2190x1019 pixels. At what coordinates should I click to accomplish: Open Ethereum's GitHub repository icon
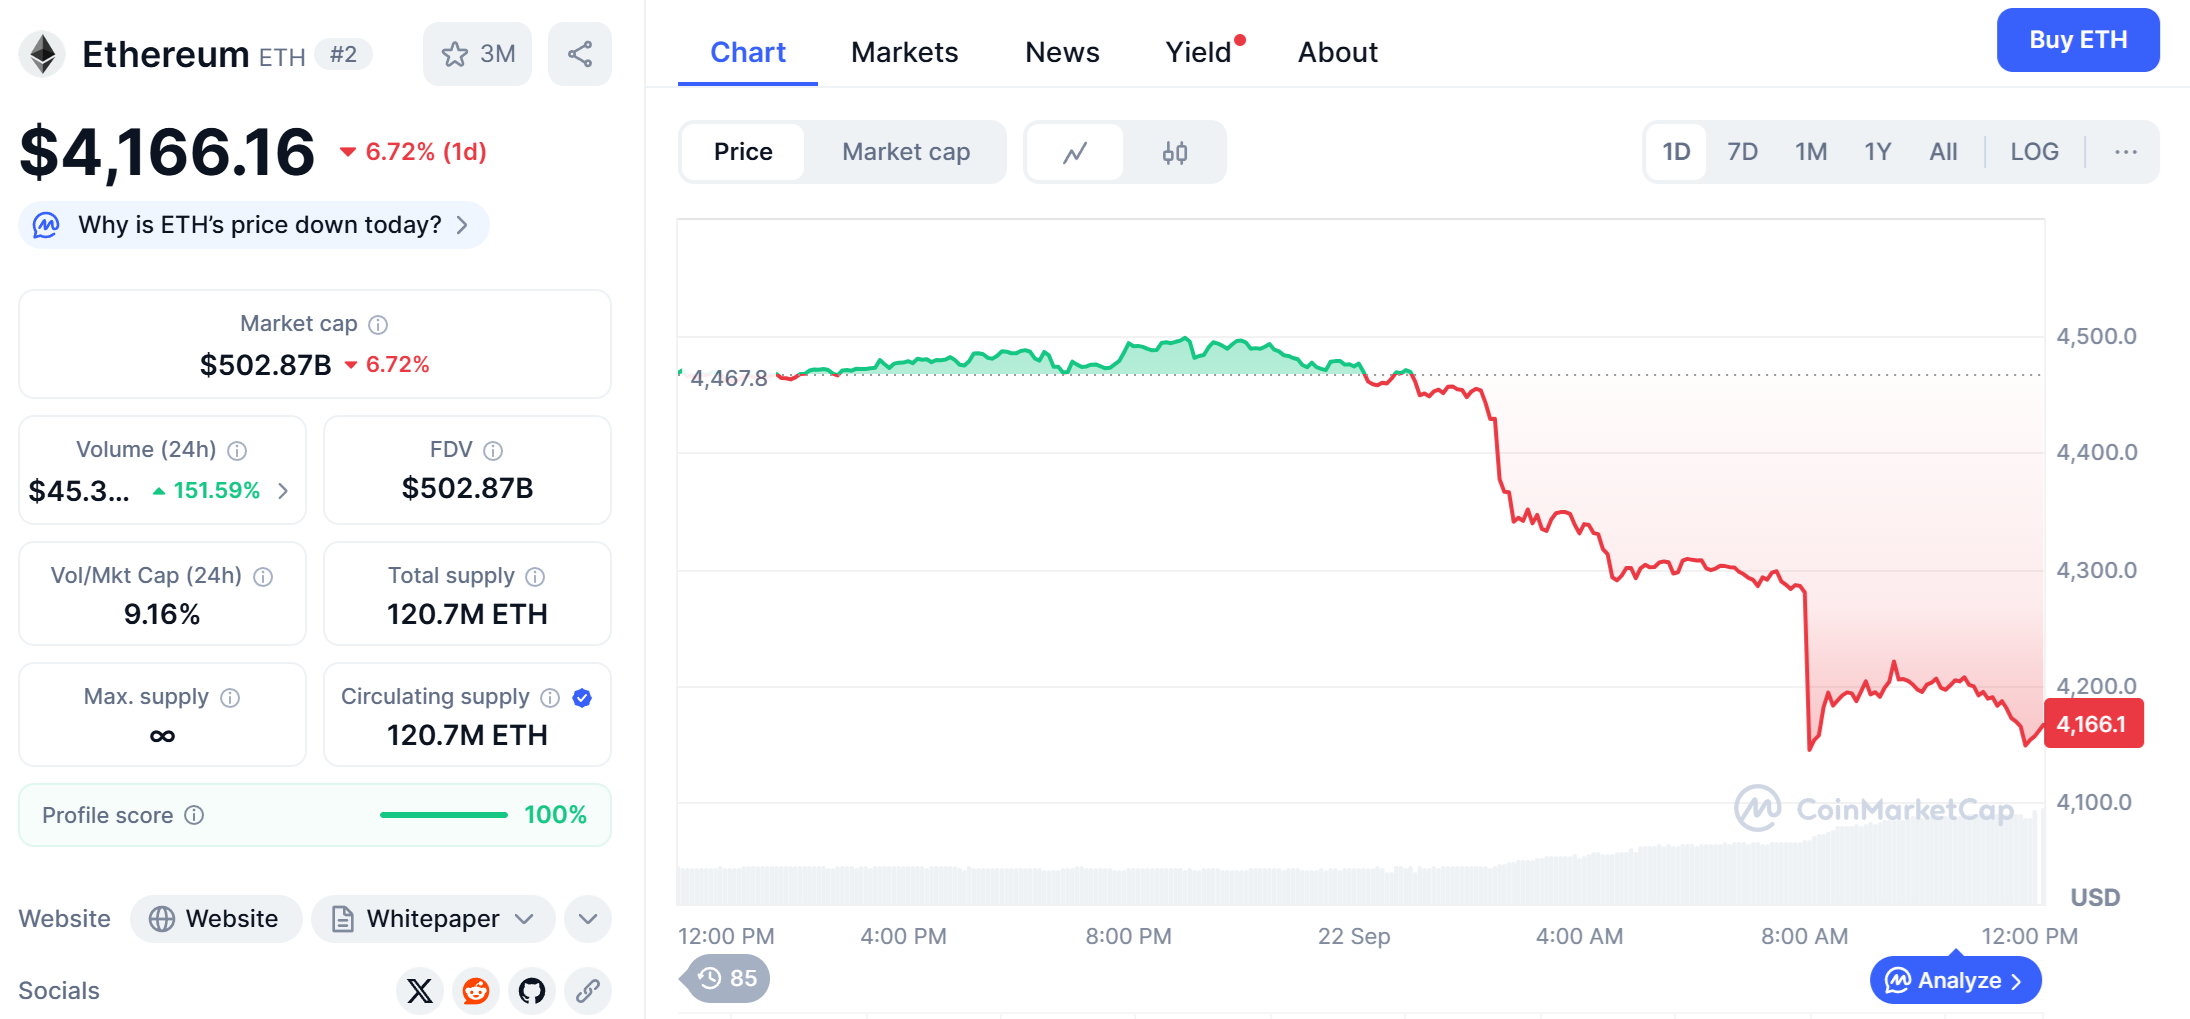click(532, 991)
